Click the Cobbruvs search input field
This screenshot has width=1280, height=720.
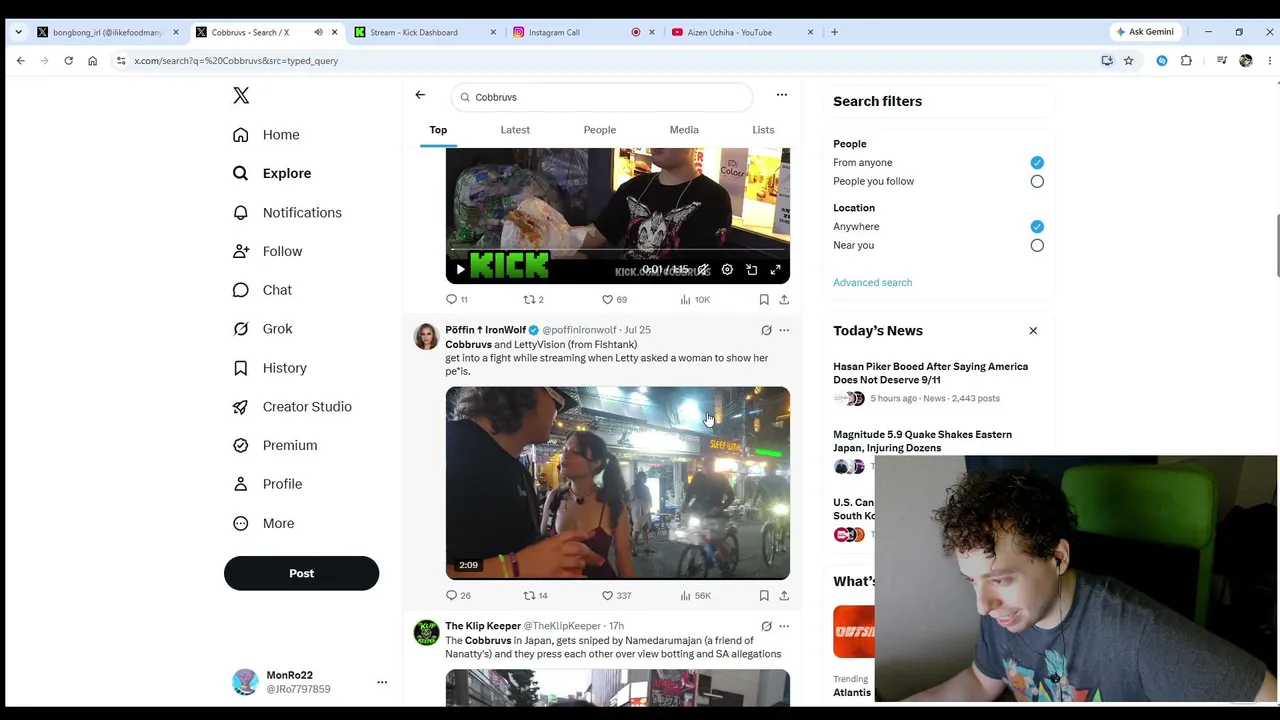(x=602, y=97)
